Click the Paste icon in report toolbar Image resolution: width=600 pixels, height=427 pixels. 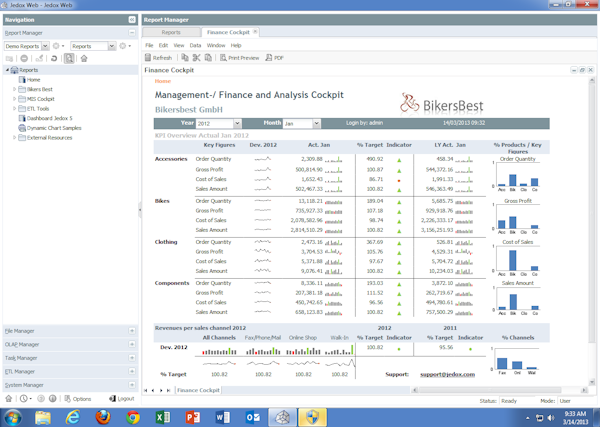(x=208, y=57)
